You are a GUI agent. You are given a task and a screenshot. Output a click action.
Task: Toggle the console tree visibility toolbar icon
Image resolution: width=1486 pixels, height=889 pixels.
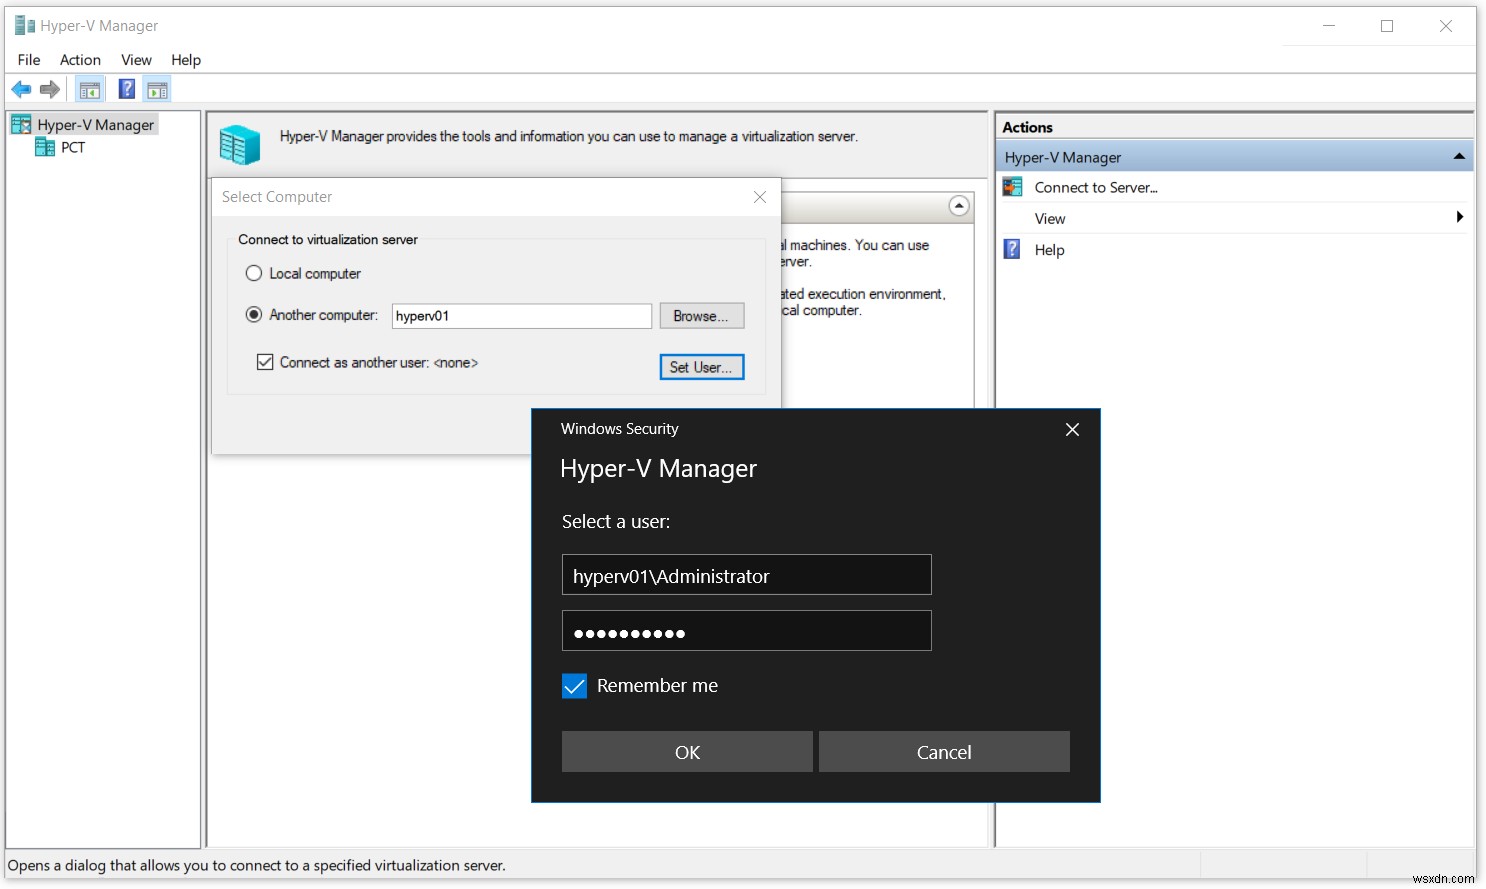pos(89,89)
